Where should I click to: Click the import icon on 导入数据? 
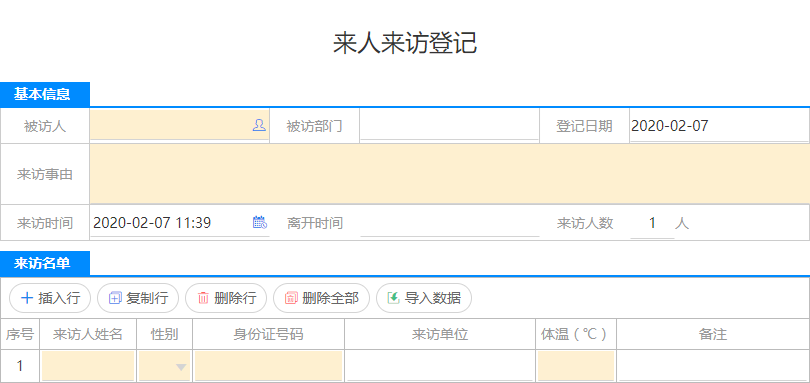(x=394, y=298)
